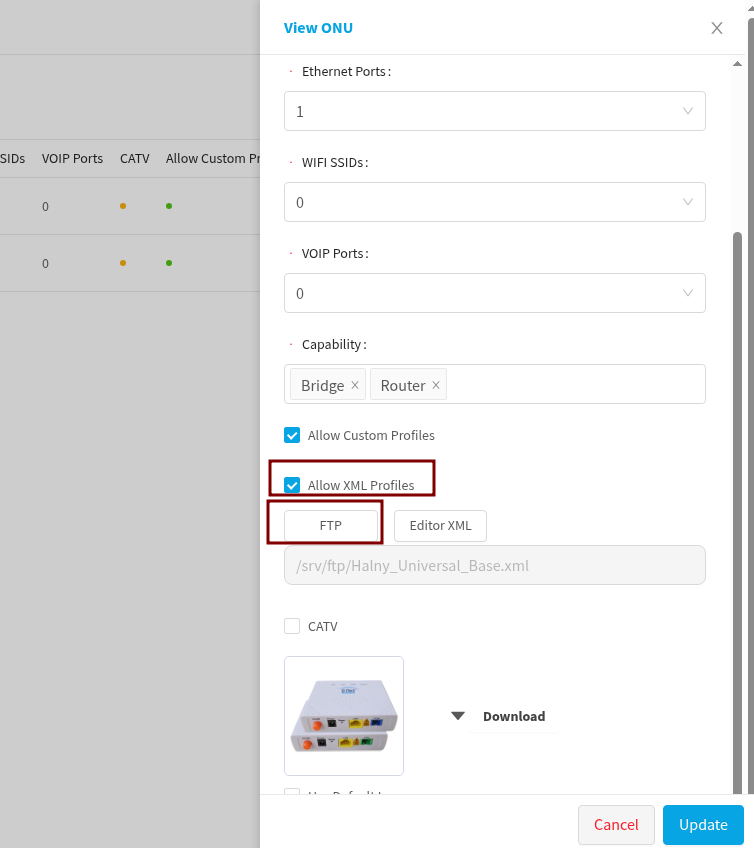This screenshot has height=848, width=754.
Task: Click the ONU device image thumbnail
Action: pos(344,716)
